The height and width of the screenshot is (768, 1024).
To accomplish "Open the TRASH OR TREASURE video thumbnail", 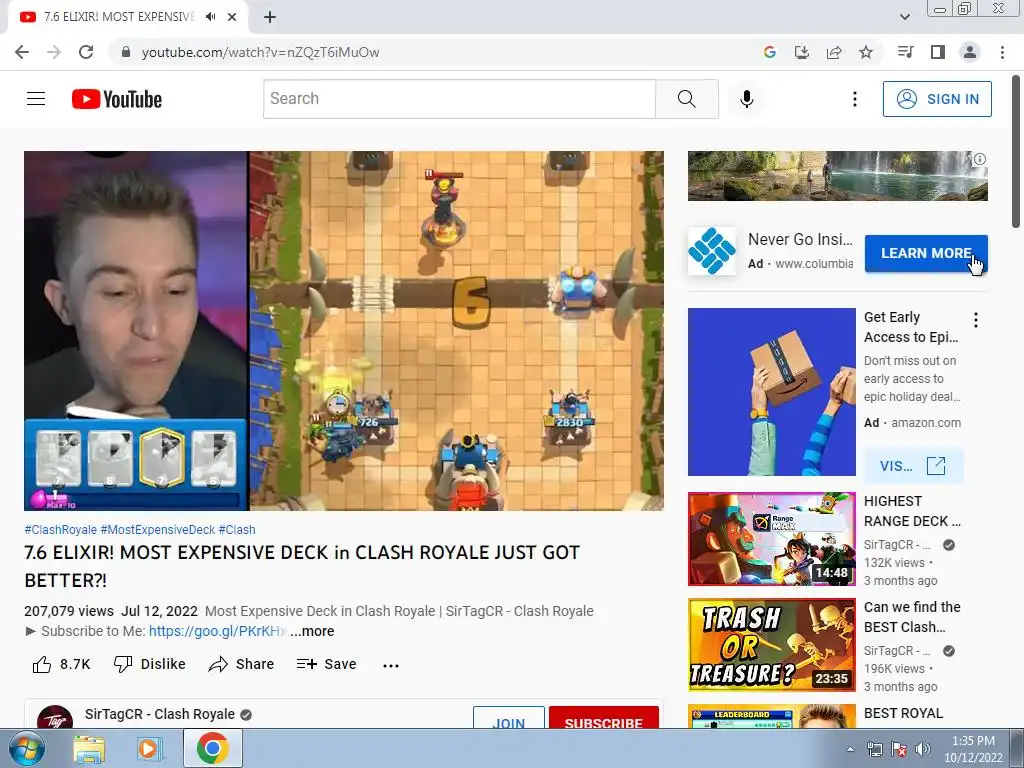I will tap(771, 645).
